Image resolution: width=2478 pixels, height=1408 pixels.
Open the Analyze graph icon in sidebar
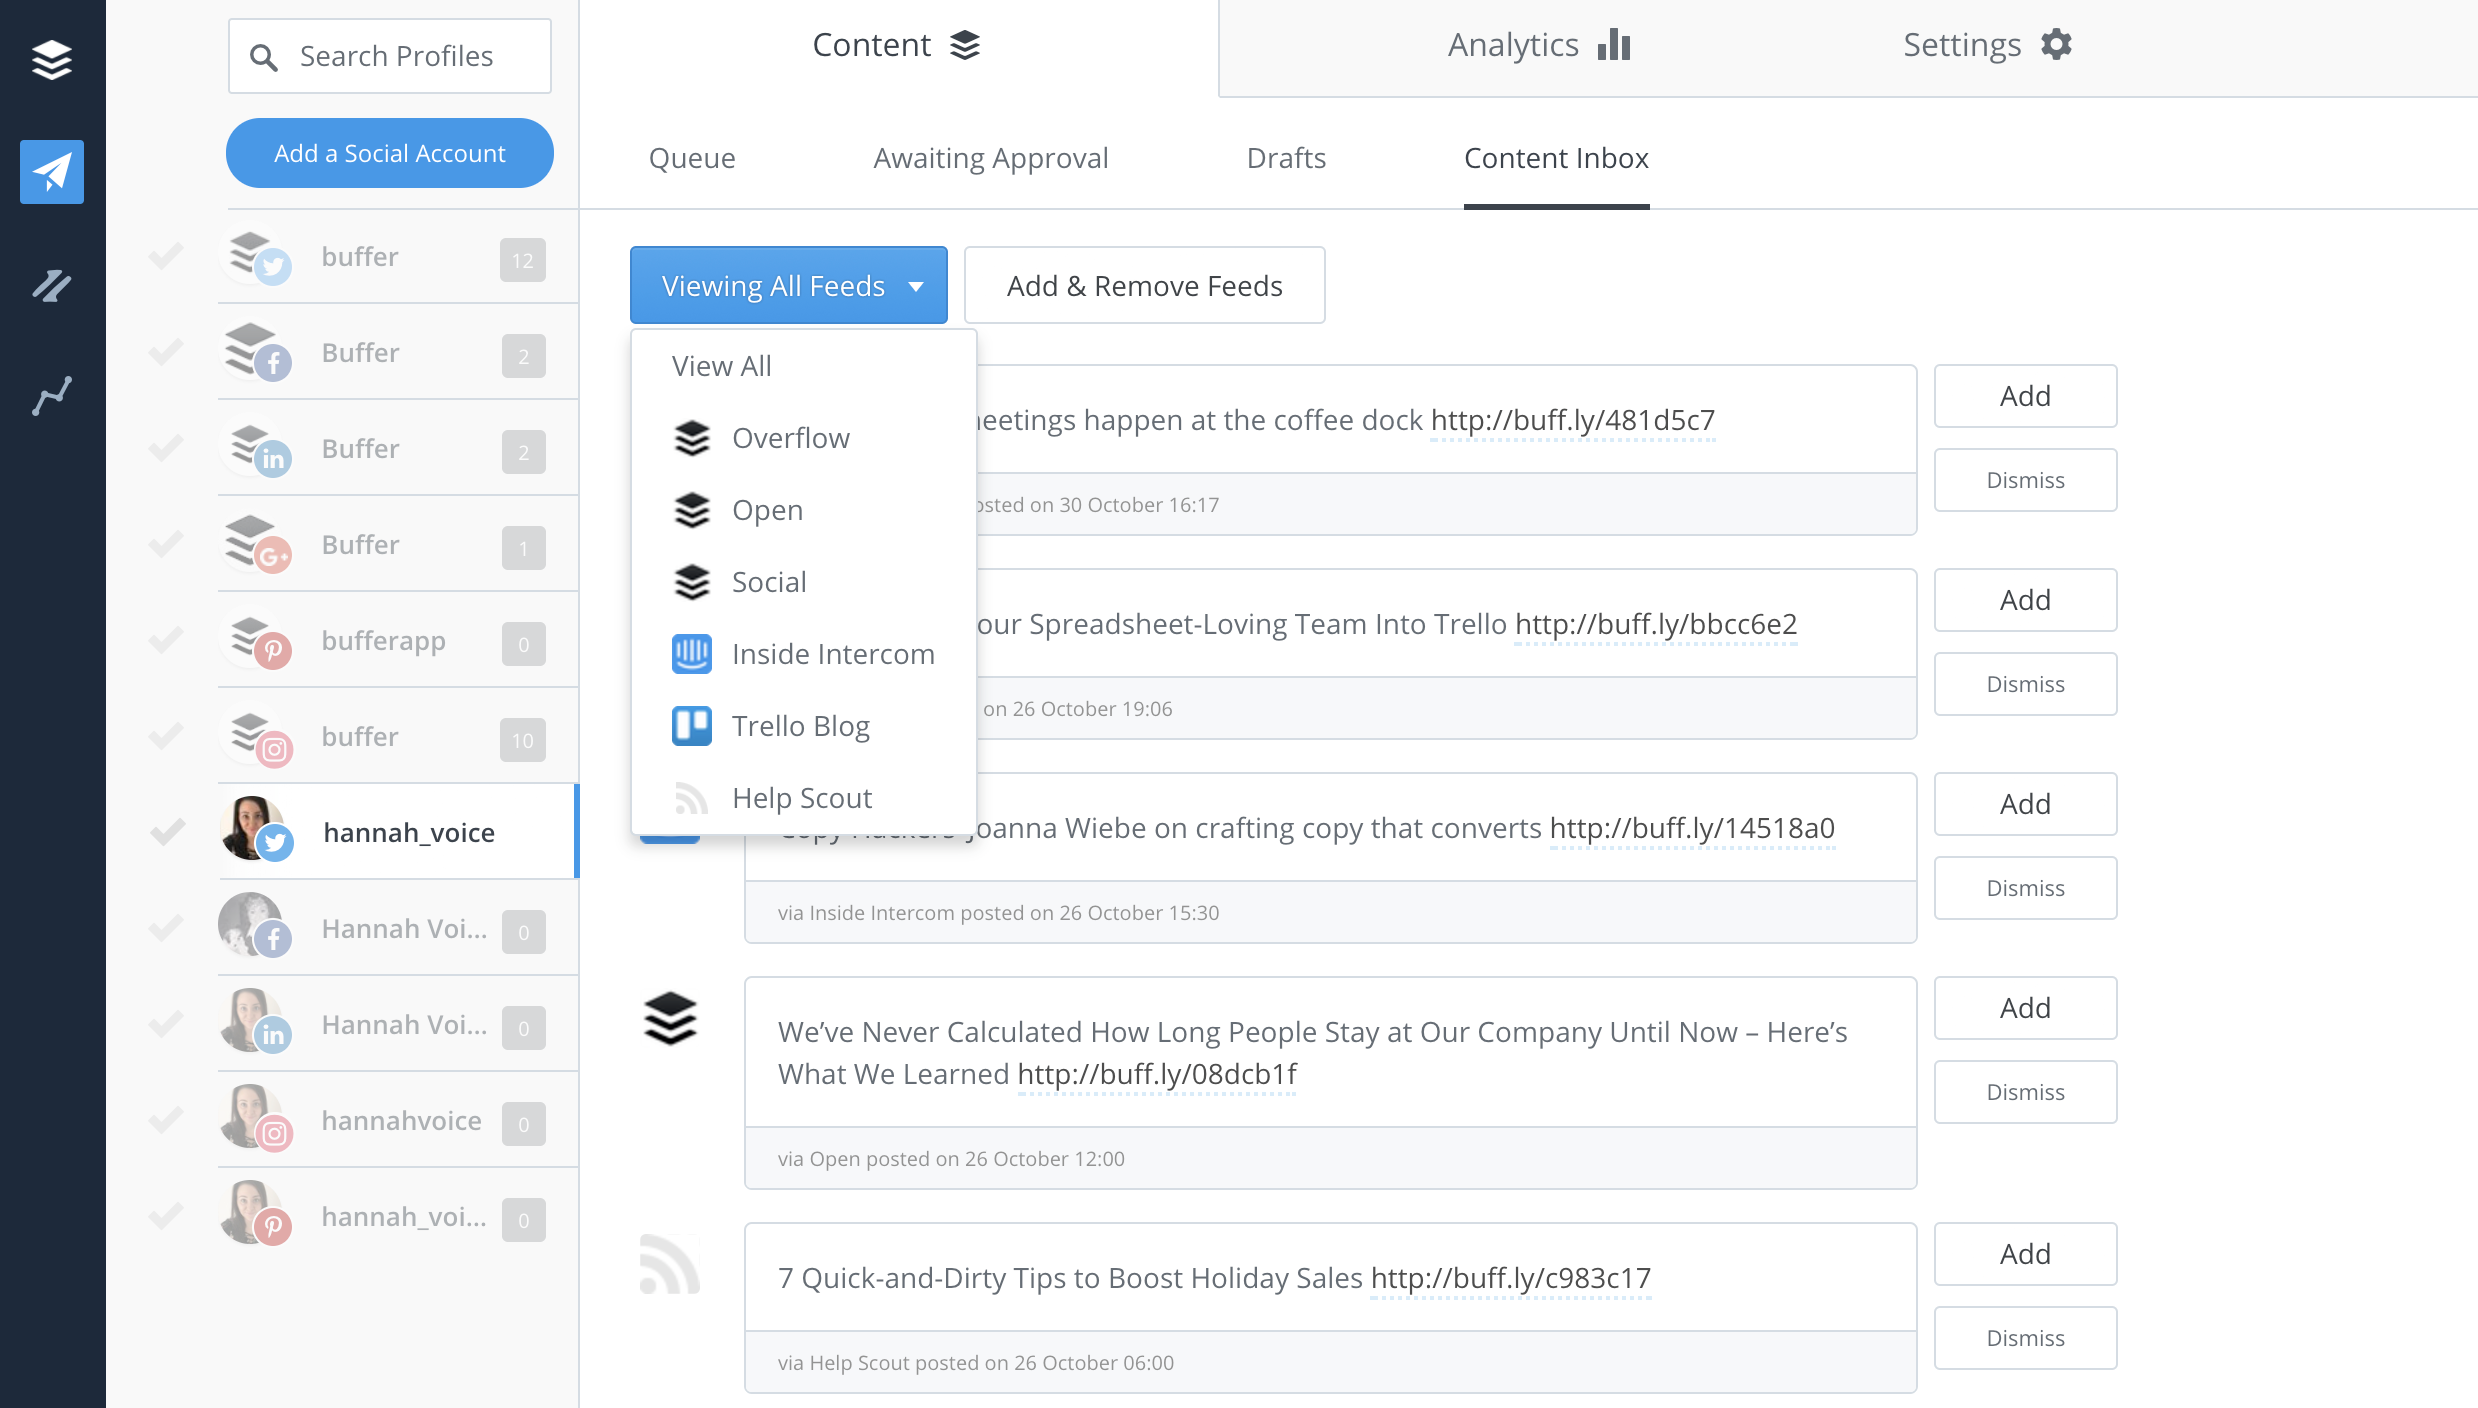click(x=52, y=396)
